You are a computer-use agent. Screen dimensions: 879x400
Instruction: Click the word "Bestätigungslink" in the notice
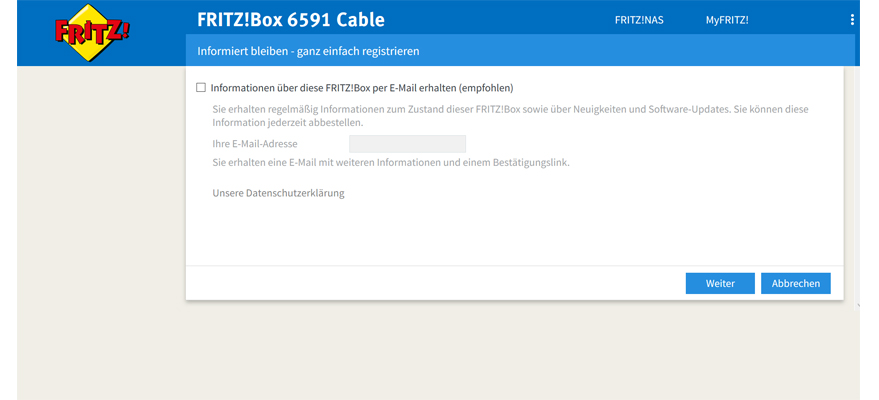coord(531,162)
